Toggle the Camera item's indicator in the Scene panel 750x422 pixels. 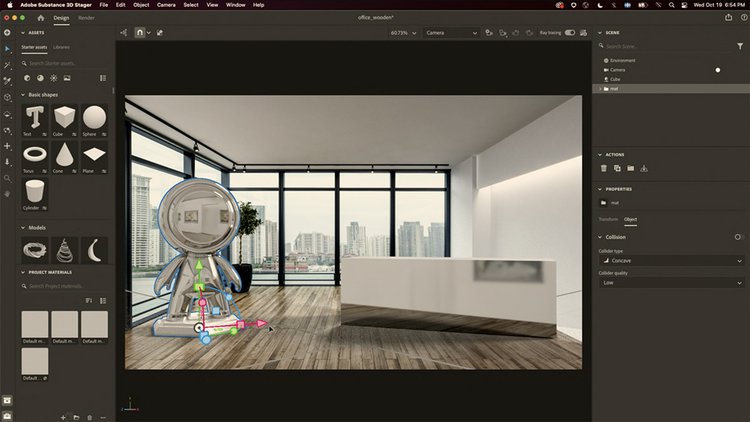pyautogui.click(x=717, y=70)
